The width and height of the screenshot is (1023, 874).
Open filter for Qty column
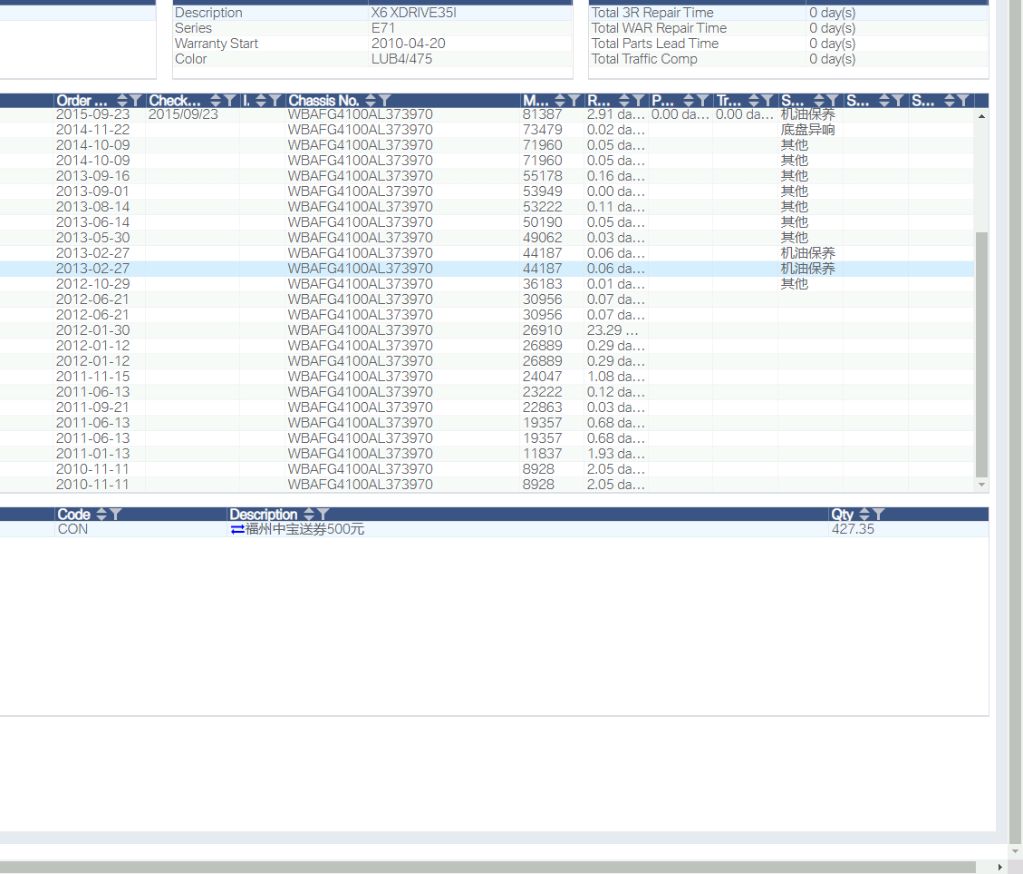point(878,514)
